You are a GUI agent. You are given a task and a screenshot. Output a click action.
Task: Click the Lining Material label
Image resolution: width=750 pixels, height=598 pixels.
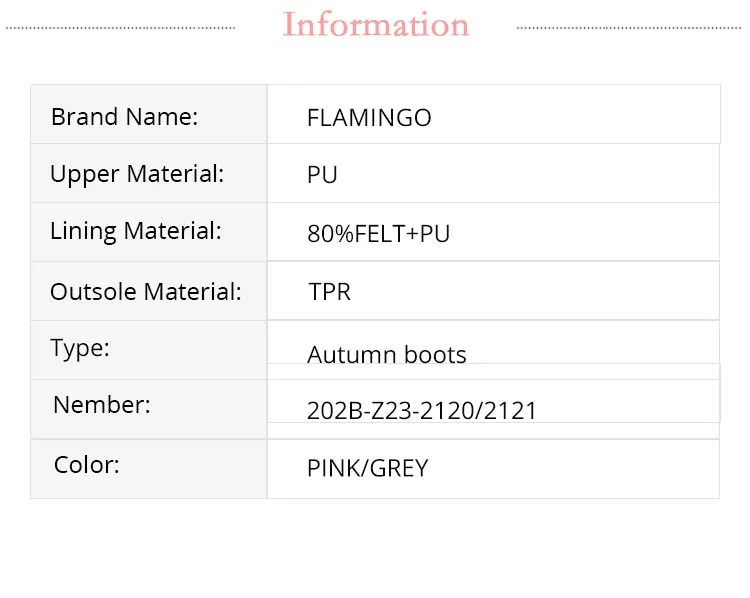(135, 231)
